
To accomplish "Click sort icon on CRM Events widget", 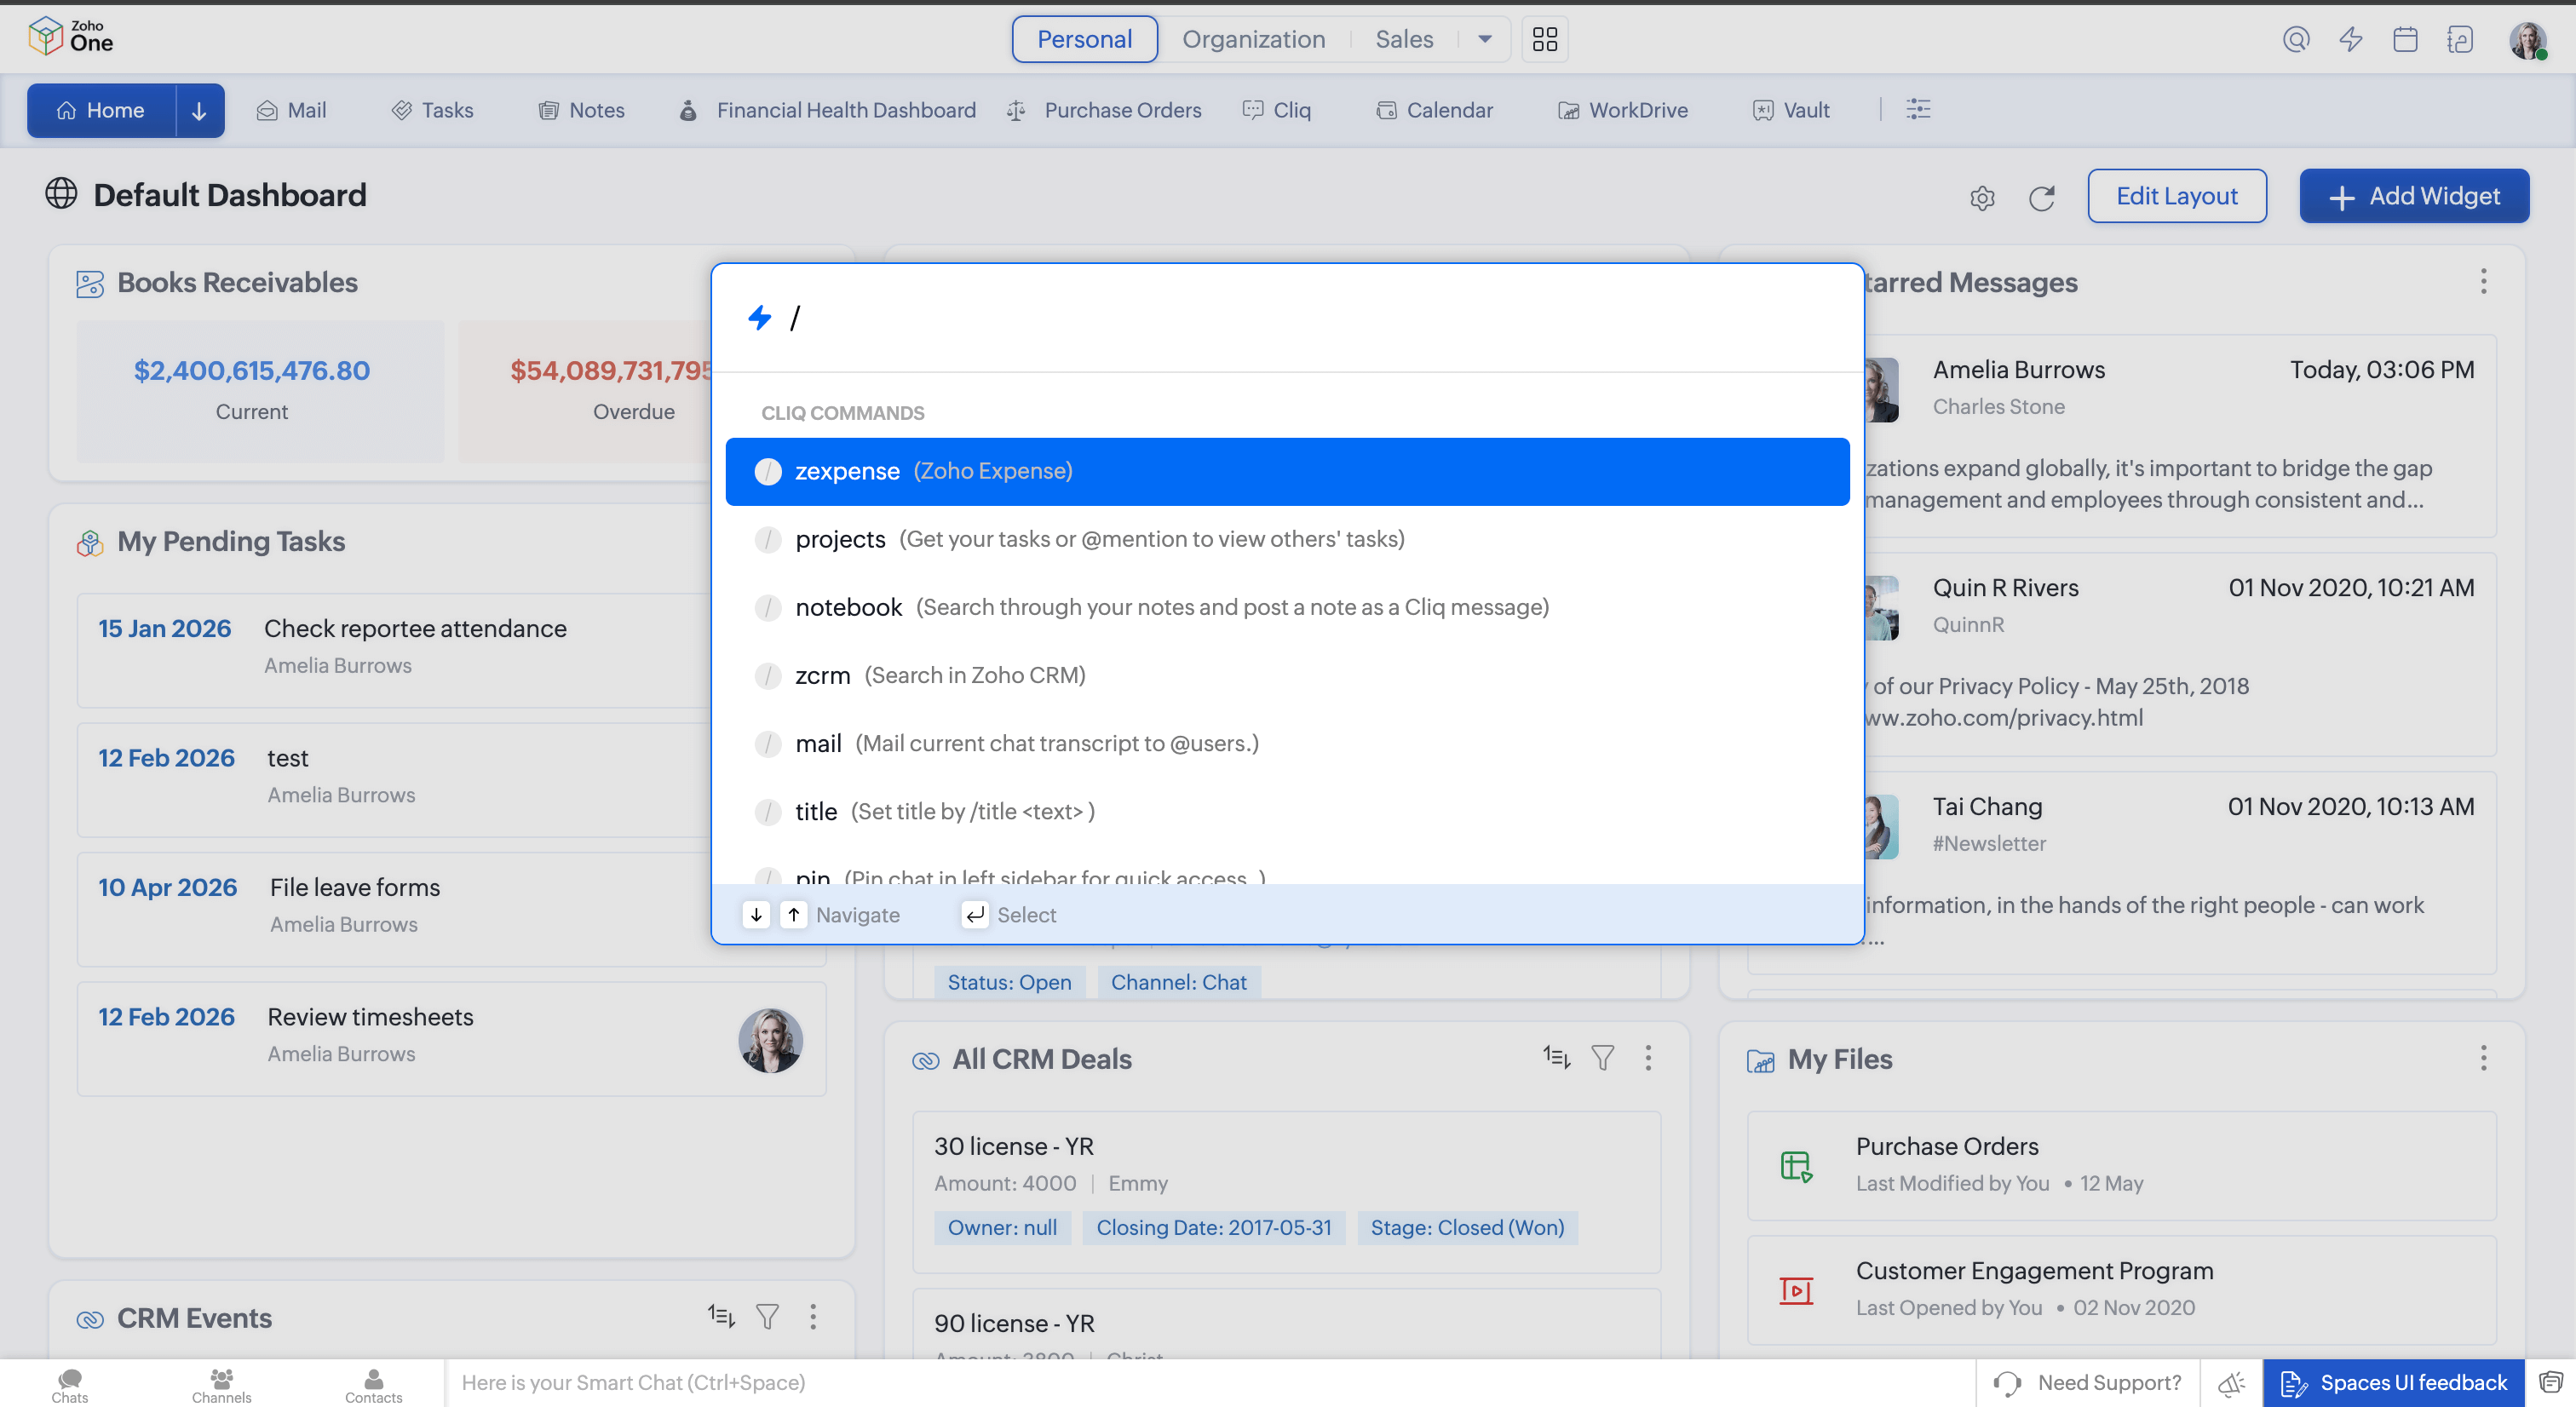I will 721,1316.
